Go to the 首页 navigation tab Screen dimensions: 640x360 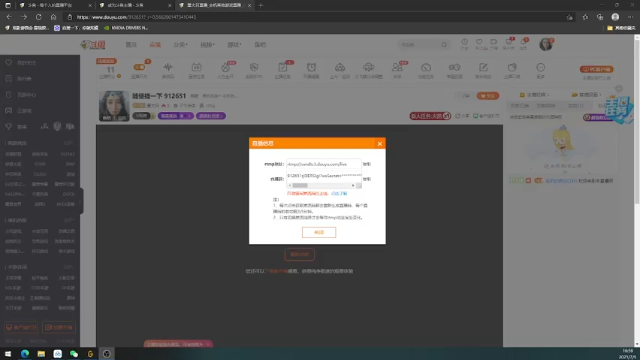131,44
